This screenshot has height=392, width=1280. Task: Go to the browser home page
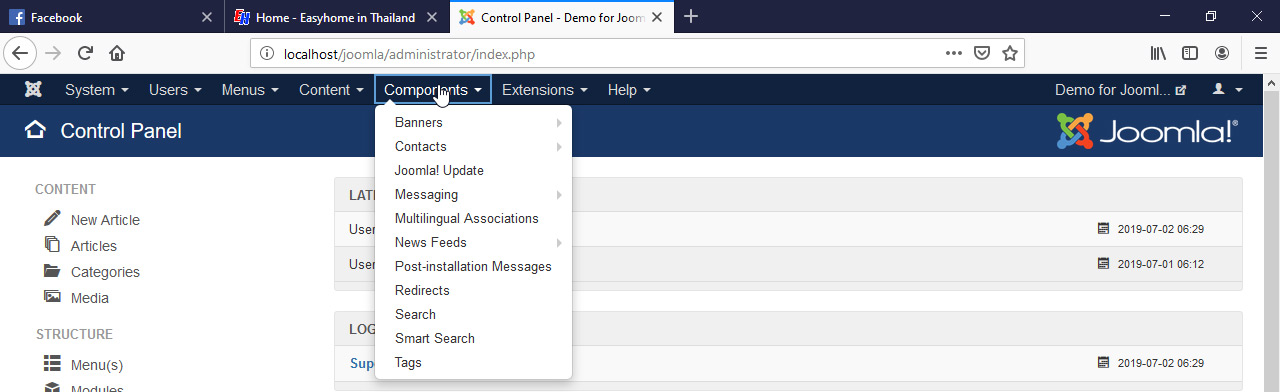(x=117, y=53)
